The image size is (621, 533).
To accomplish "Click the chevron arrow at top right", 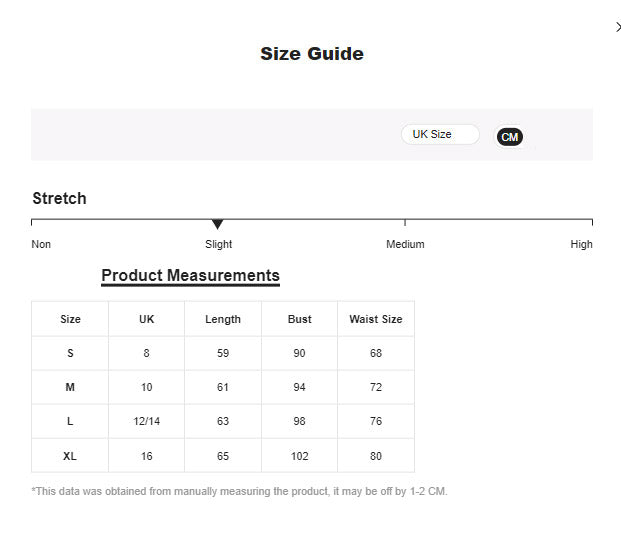I will click(x=618, y=27).
